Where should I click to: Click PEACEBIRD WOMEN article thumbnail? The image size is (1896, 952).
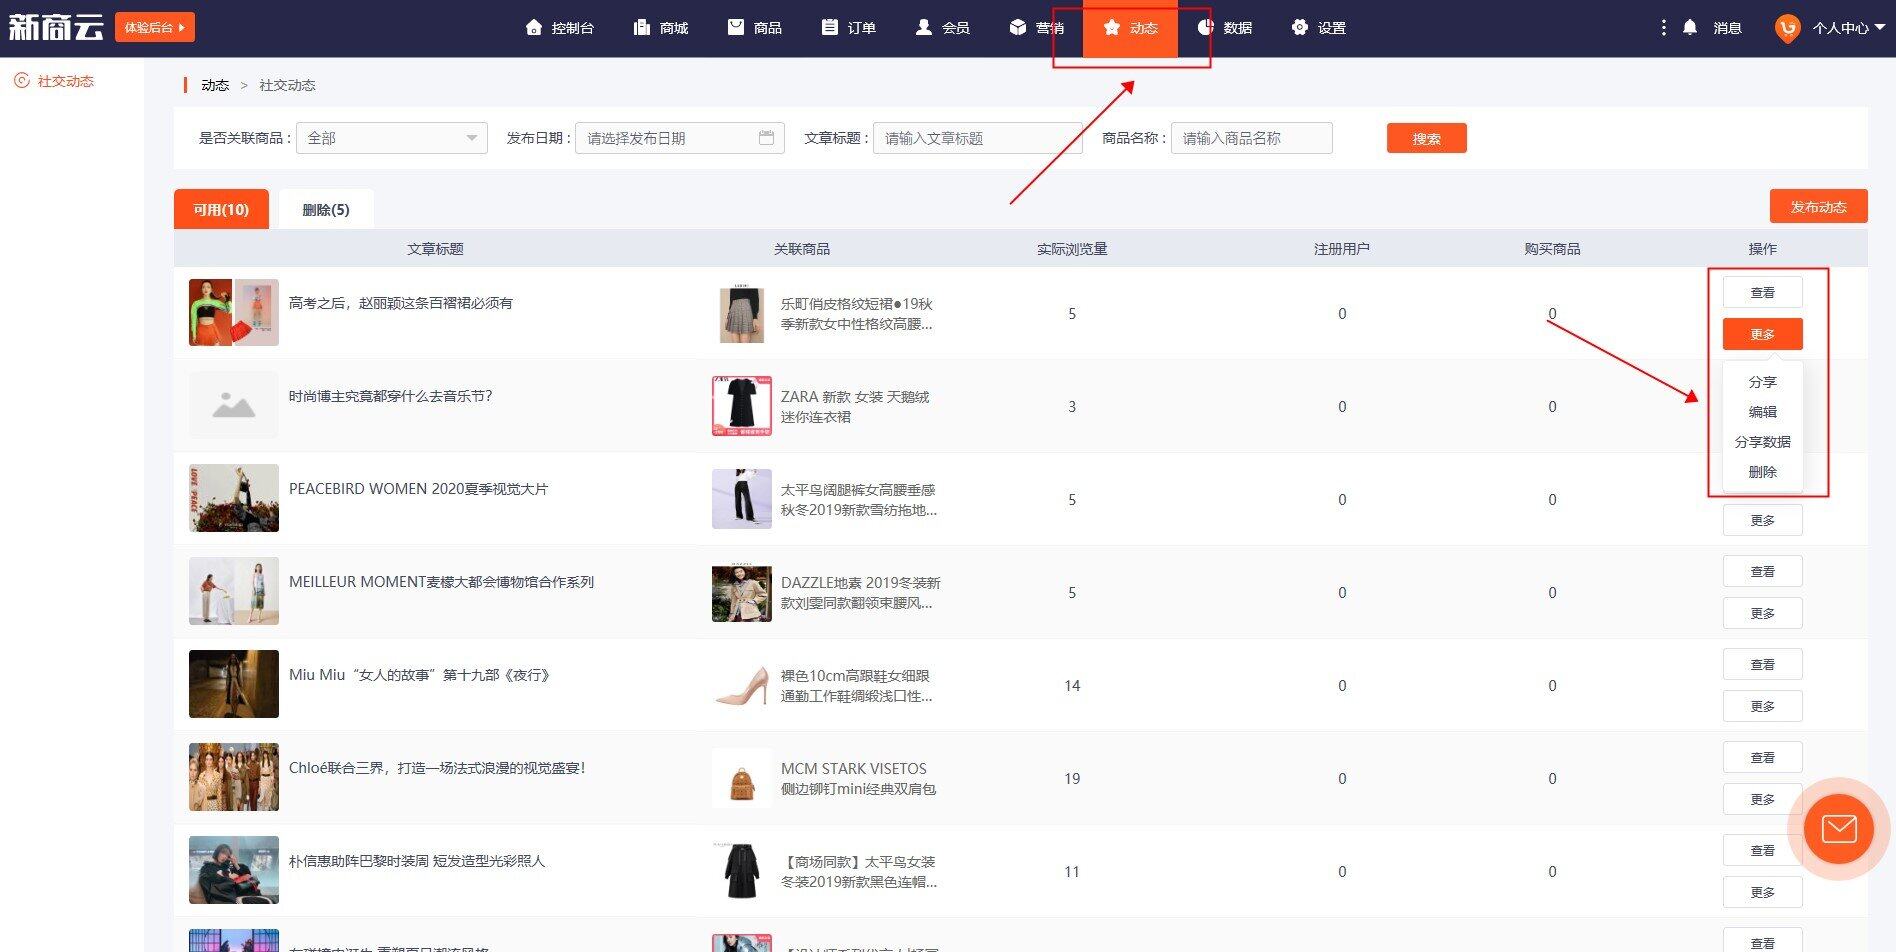(x=234, y=498)
